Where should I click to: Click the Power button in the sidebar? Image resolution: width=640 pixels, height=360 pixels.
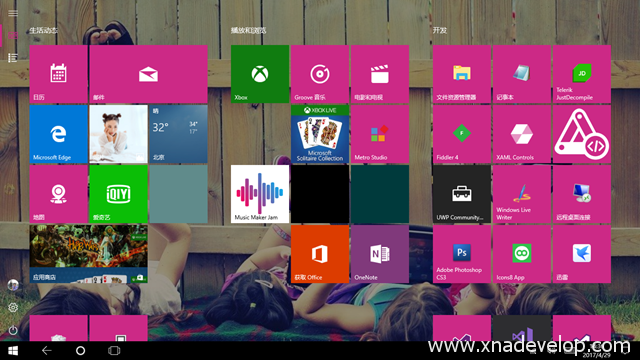[13, 330]
